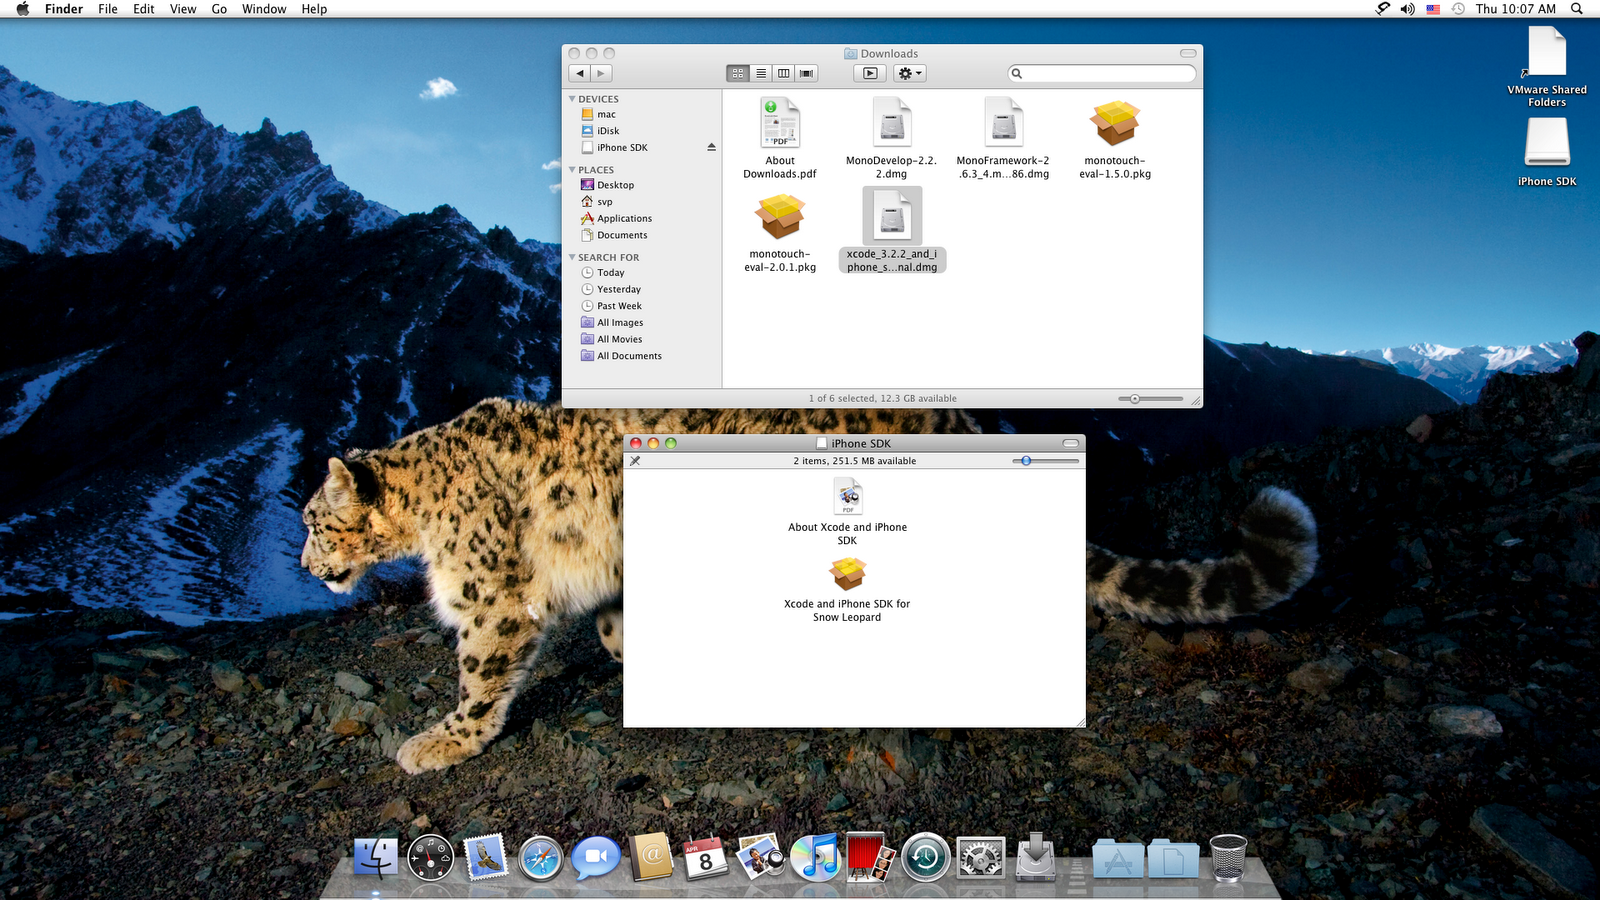Go forward in Downloads window
The height and width of the screenshot is (900, 1600).
coord(601,73)
